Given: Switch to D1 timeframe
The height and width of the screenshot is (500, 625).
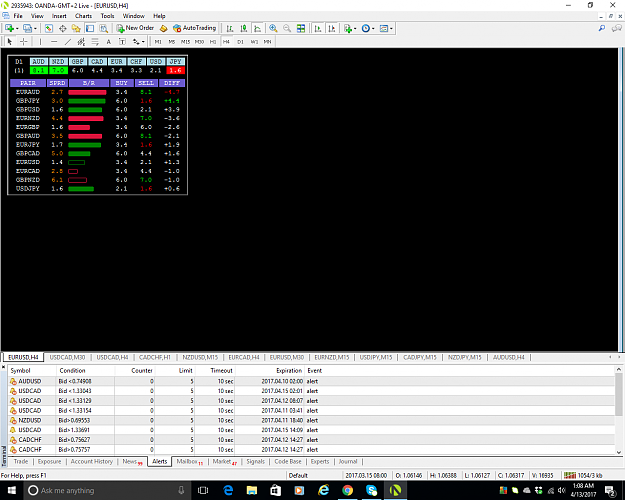Looking at the screenshot, I should [x=240, y=41].
